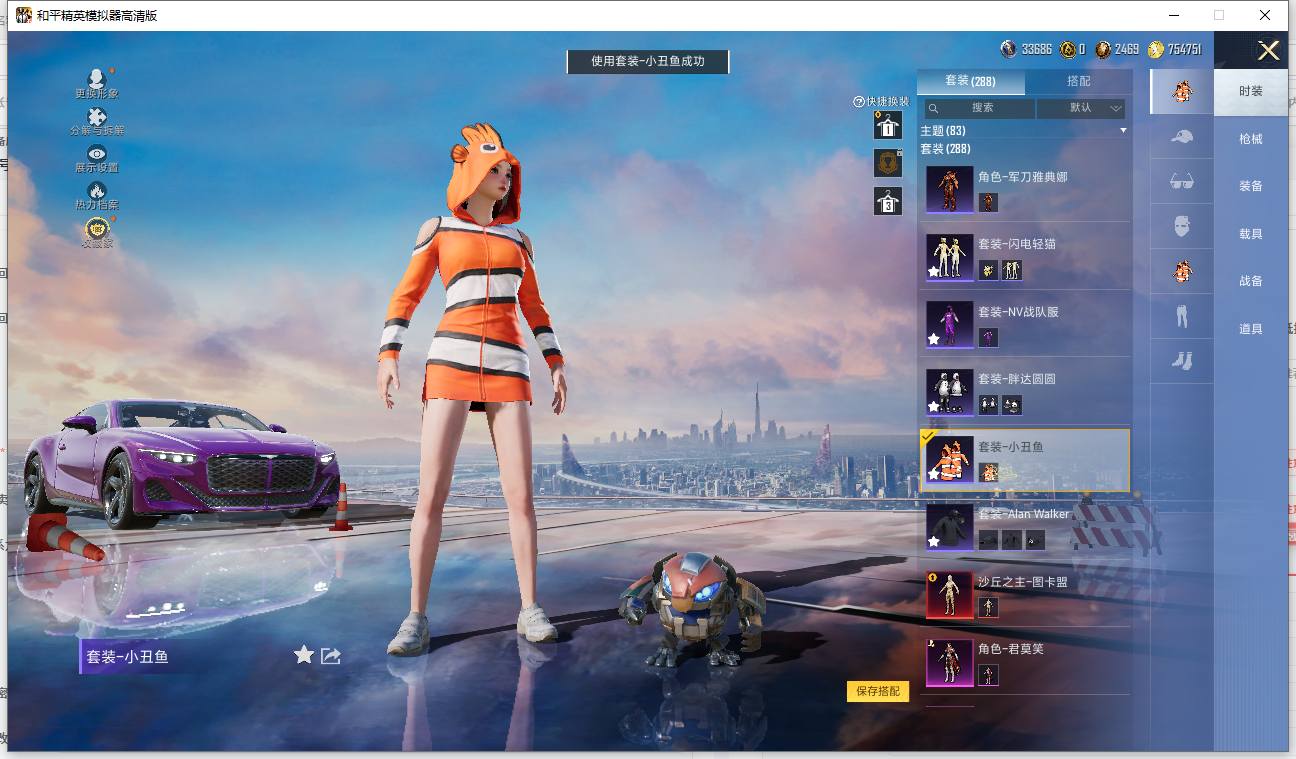This screenshot has height=759, width=1296.
Task: Toggle 展示设置 eye display settings
Action: (96, 153)
